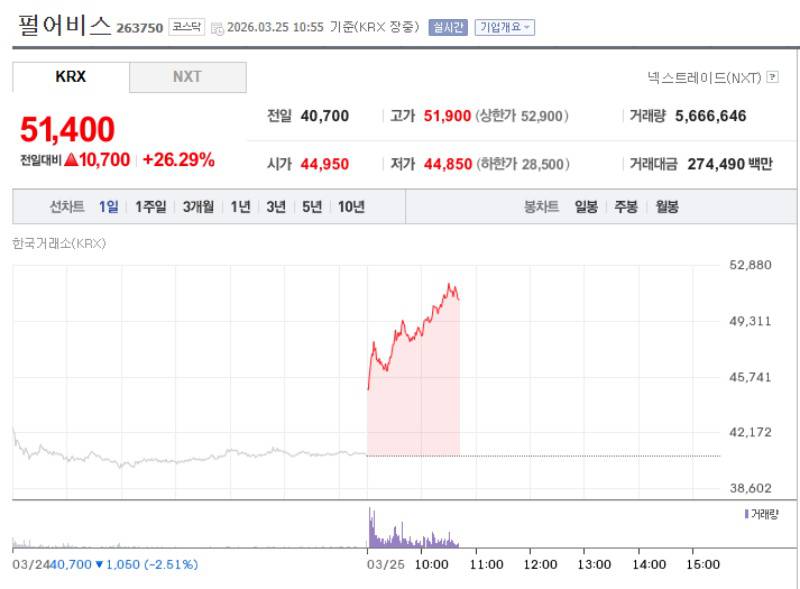The height and width of the screenshot is (589, 800).
Task: Click the Nextrade help question-mark icon
Action: pyautogui.click(x=772, y=77)
